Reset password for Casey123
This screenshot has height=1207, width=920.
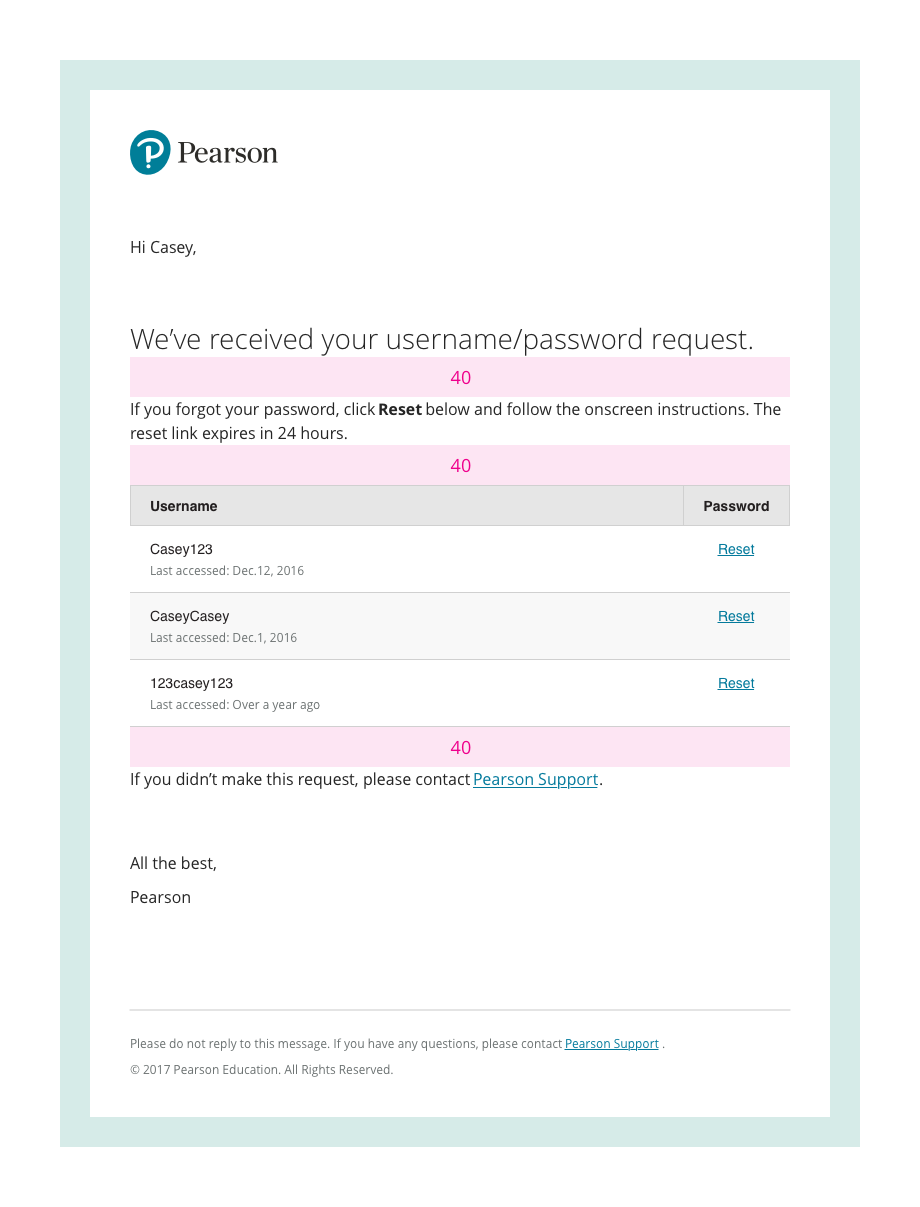(736, 549)
